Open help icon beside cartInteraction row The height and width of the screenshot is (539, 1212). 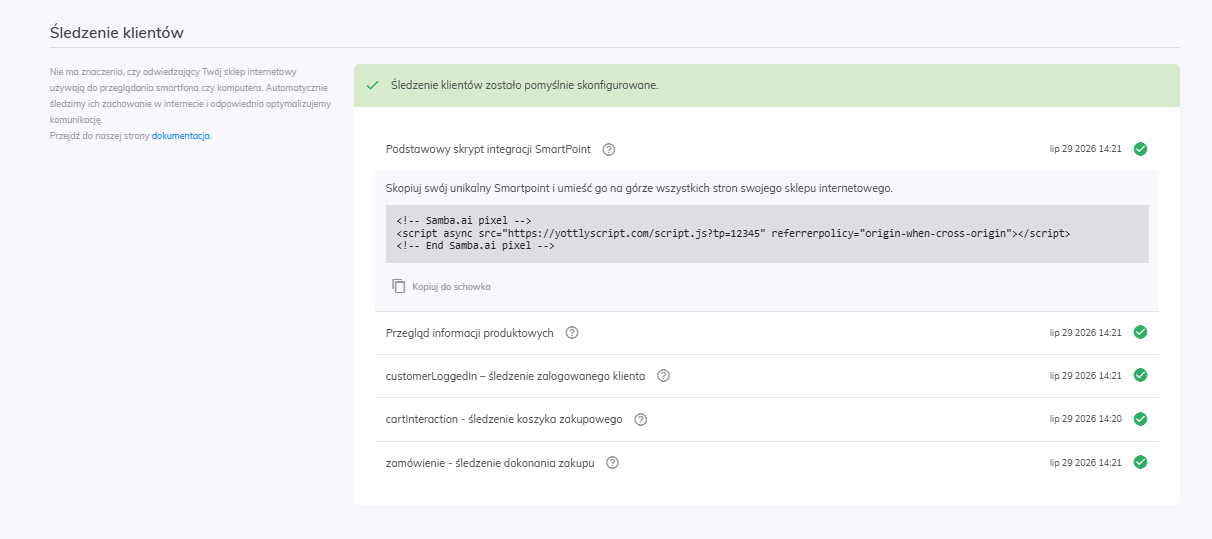click(x=641, y=419)
